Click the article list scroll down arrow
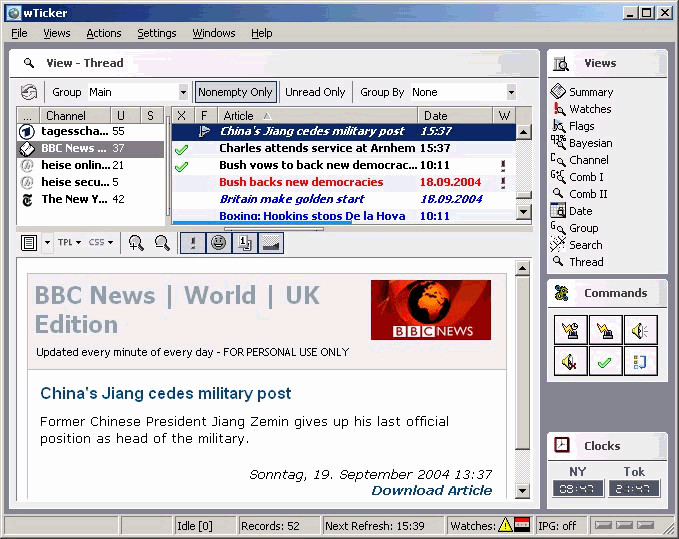 pyautogui.click(x=524, y=212)
